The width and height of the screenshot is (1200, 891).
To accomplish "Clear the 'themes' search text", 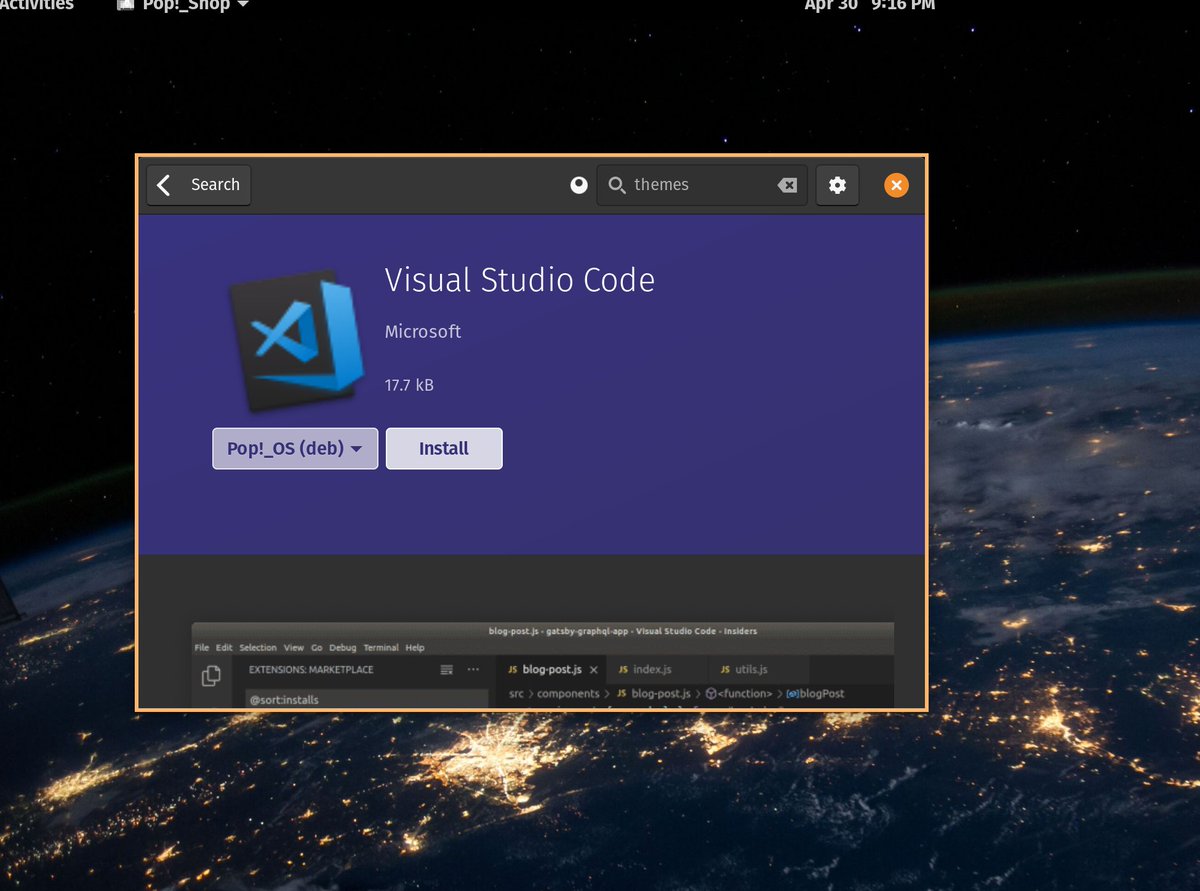I will [x=788, y=185].
